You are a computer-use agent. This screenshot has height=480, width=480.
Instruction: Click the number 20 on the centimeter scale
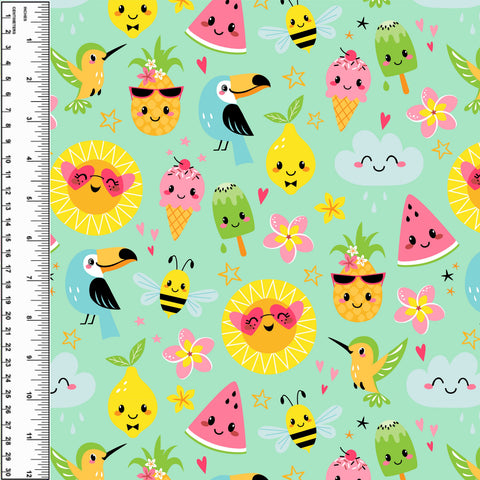tap(8, 315)
